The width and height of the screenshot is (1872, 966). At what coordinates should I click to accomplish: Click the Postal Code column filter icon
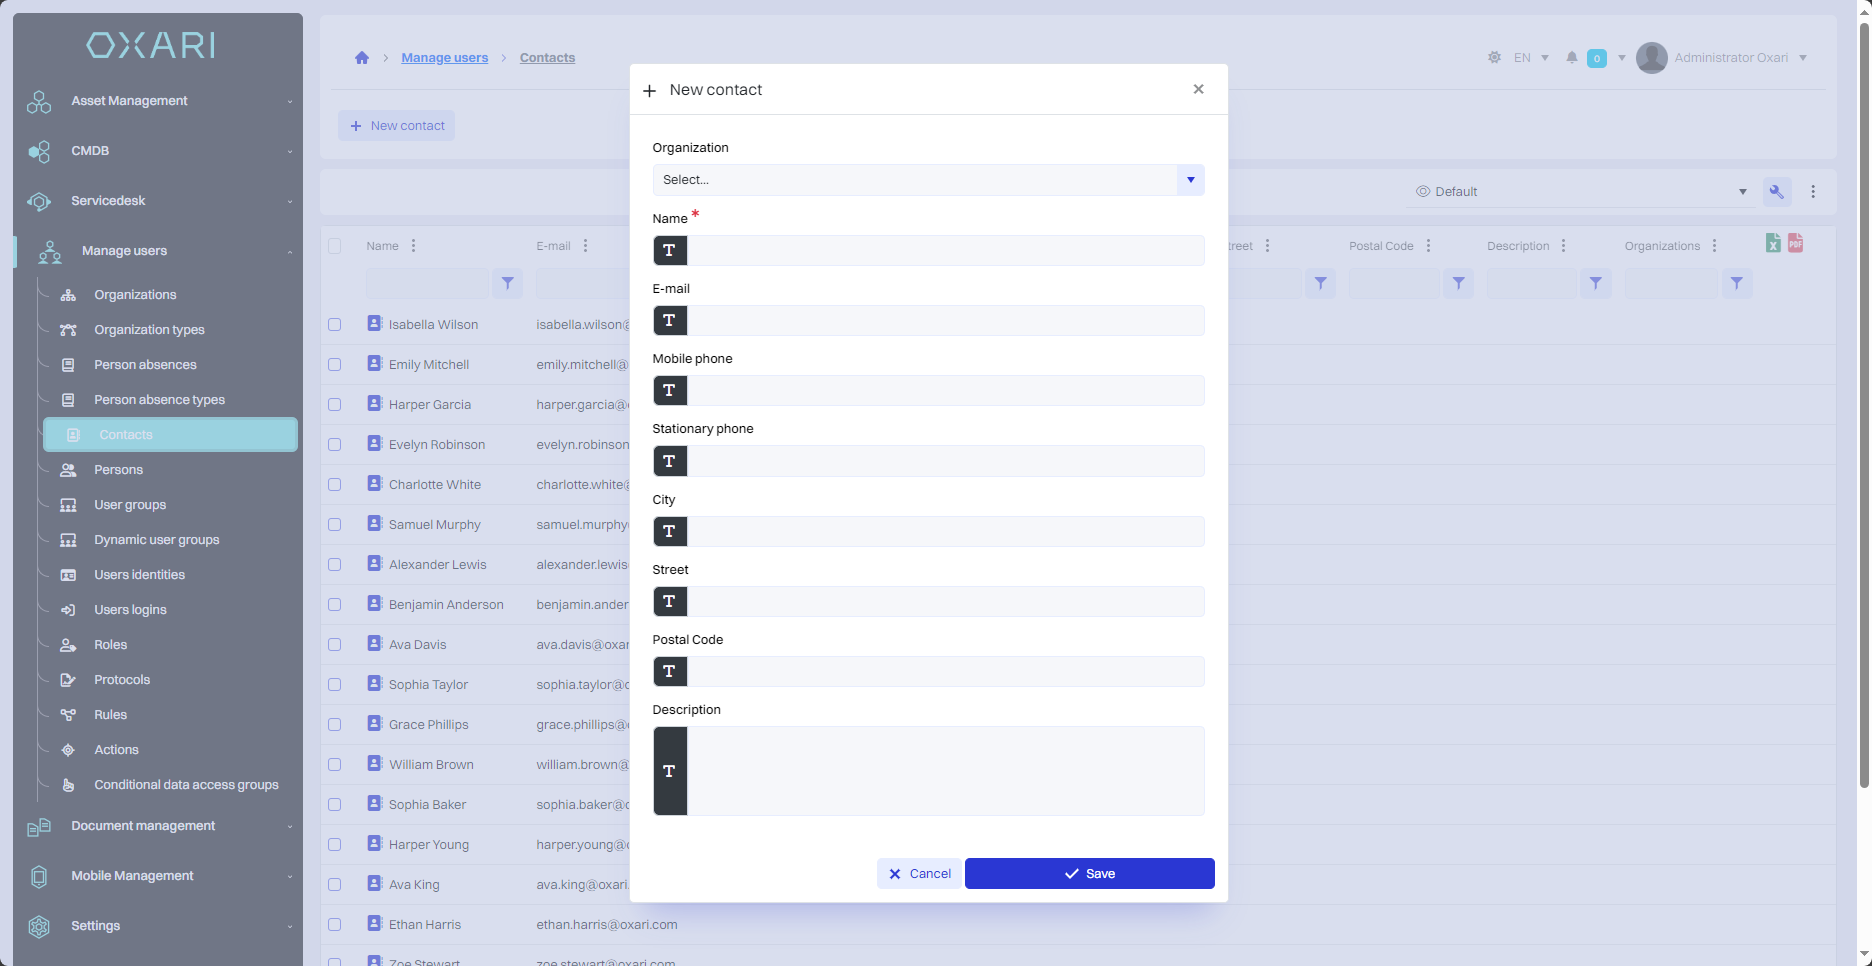pyautogui.click(x=1459, y=284)
